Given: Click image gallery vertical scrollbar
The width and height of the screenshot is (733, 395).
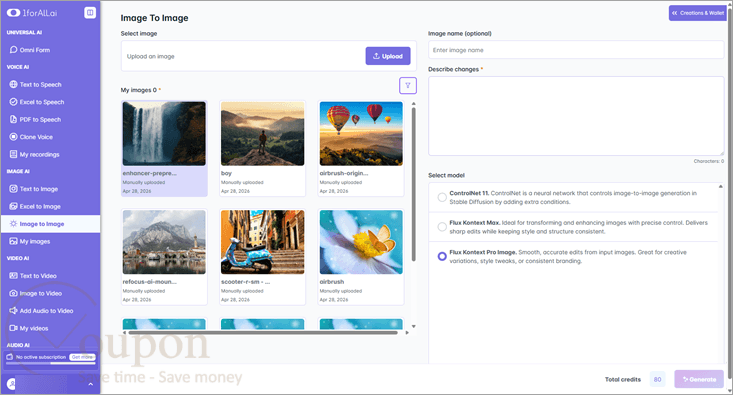Looking at the screenshot, I should (x=413, y=184).
